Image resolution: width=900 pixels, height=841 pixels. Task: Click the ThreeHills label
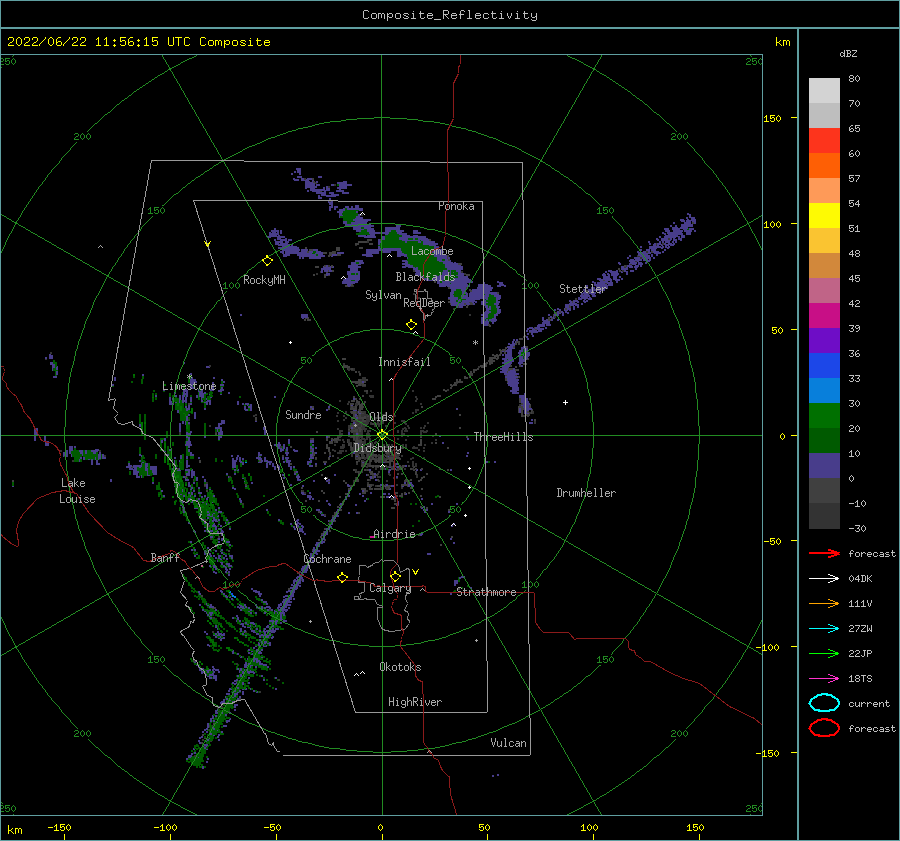pos(503,437)
